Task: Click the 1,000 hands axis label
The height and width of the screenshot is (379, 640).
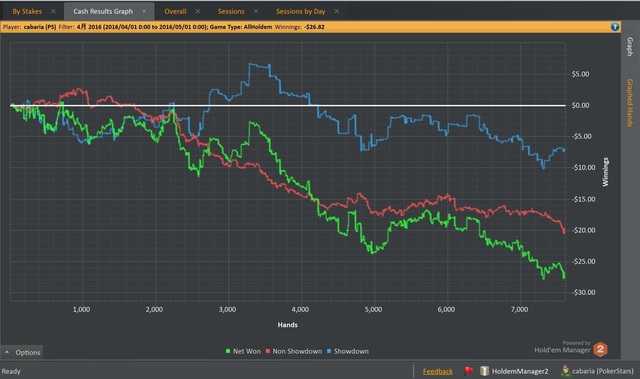Action: pos(82,310)
